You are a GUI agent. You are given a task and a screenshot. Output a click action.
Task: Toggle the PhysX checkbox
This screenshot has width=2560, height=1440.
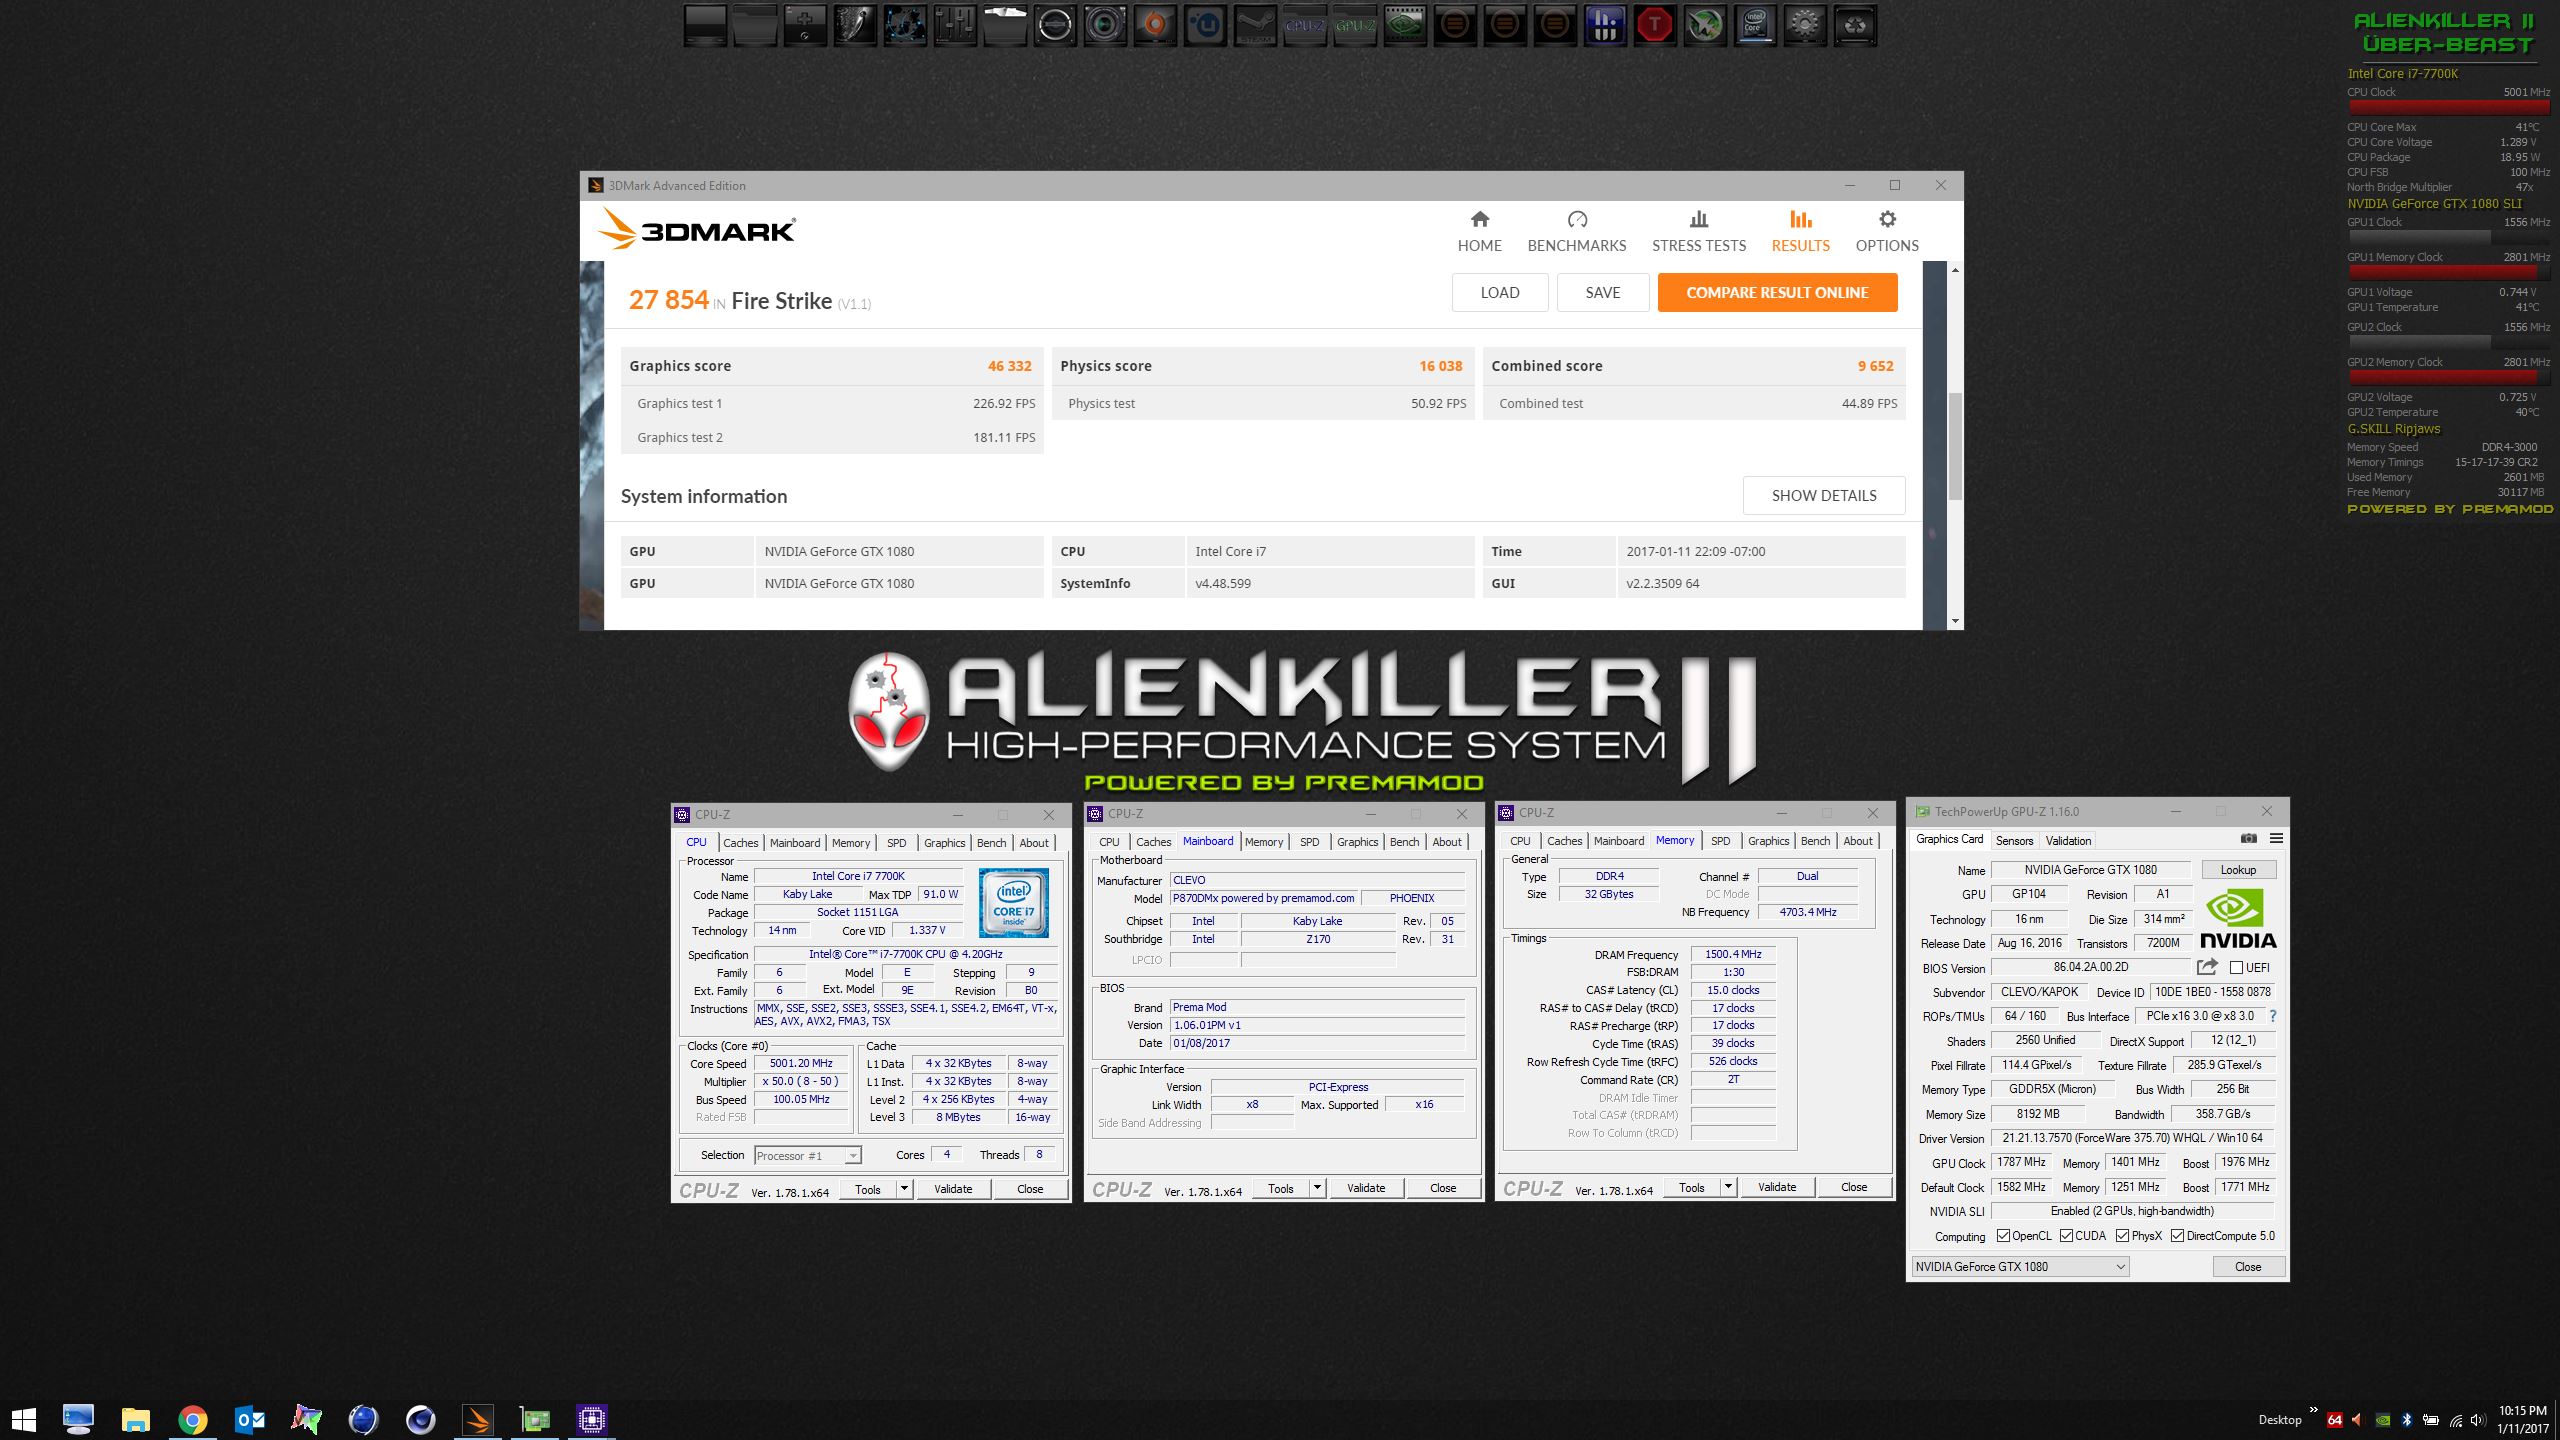tap(2122, 1236)
